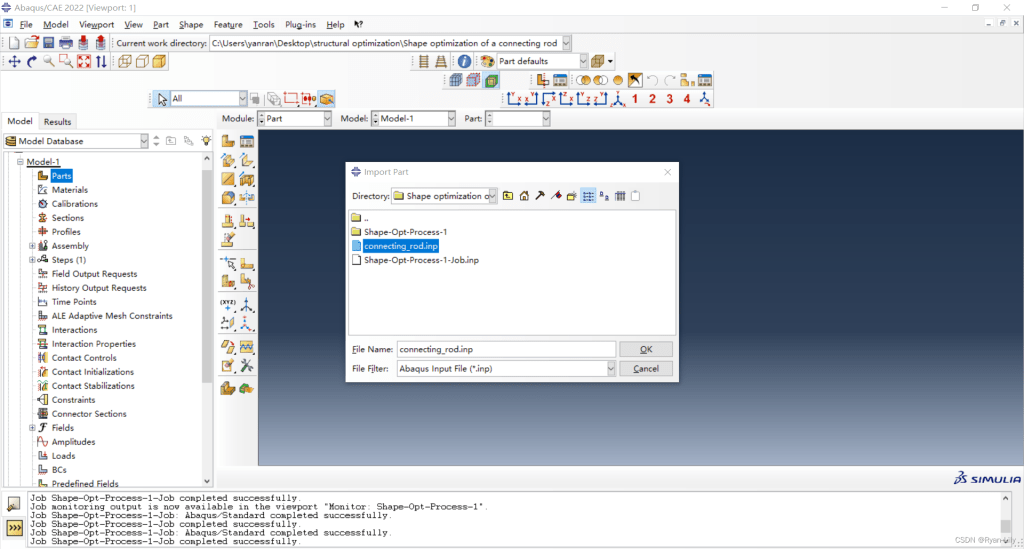The image size is (1024, 549).
Task: Open the Shape-Opt-Process-1 folder
Action: [406, 232]
